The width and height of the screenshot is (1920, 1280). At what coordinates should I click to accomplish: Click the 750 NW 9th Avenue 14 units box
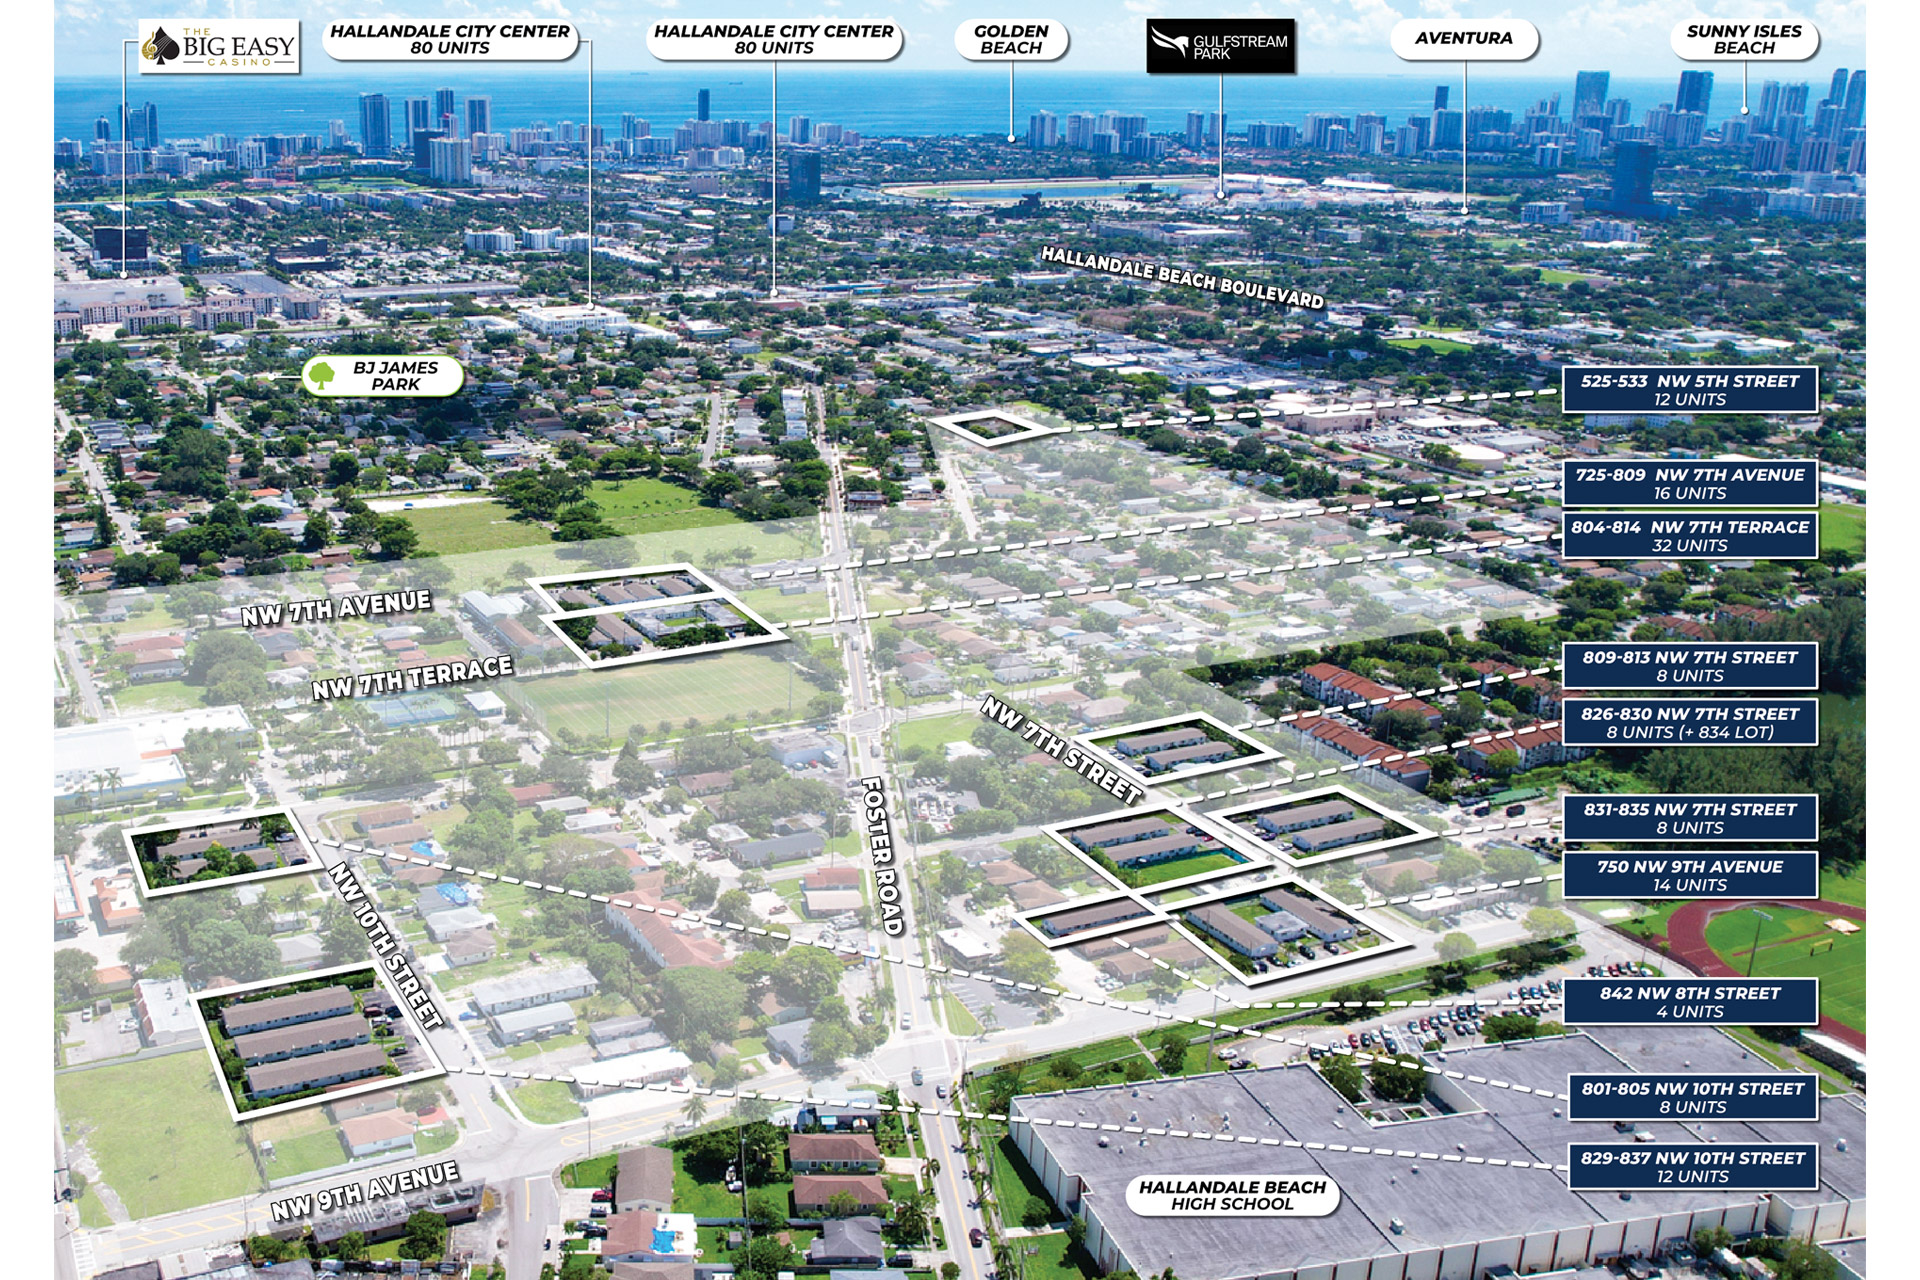(1689, 875)
